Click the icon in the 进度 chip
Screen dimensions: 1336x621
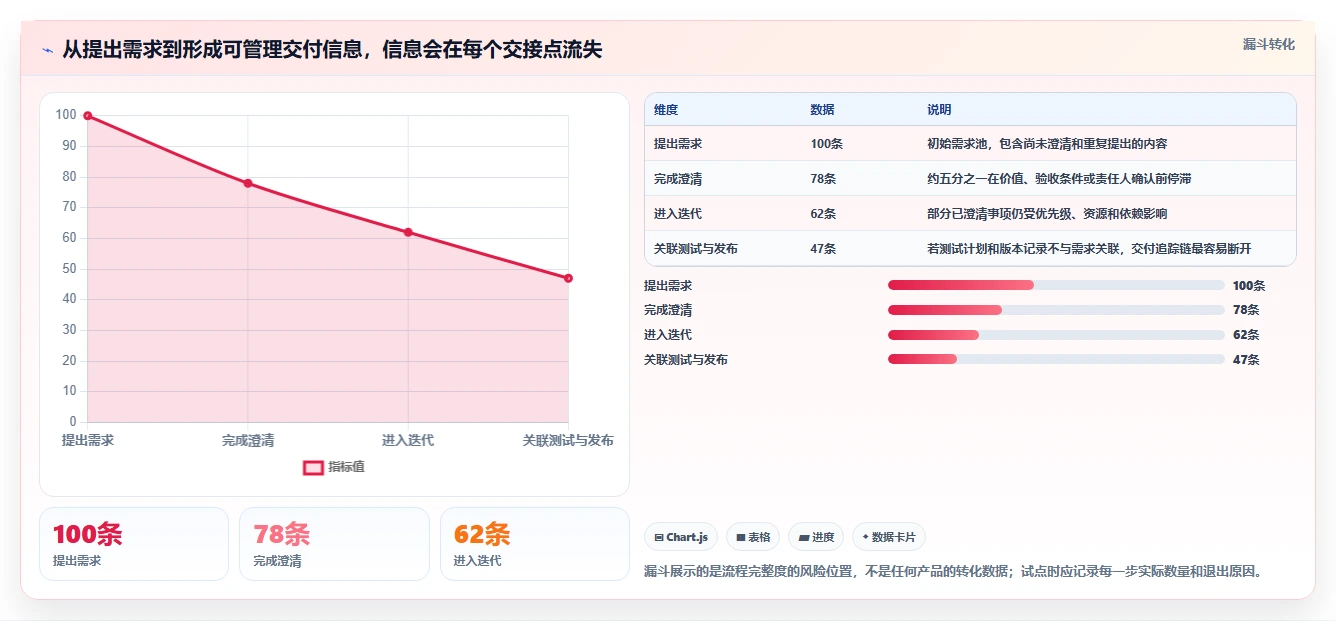tap(803, 537)
